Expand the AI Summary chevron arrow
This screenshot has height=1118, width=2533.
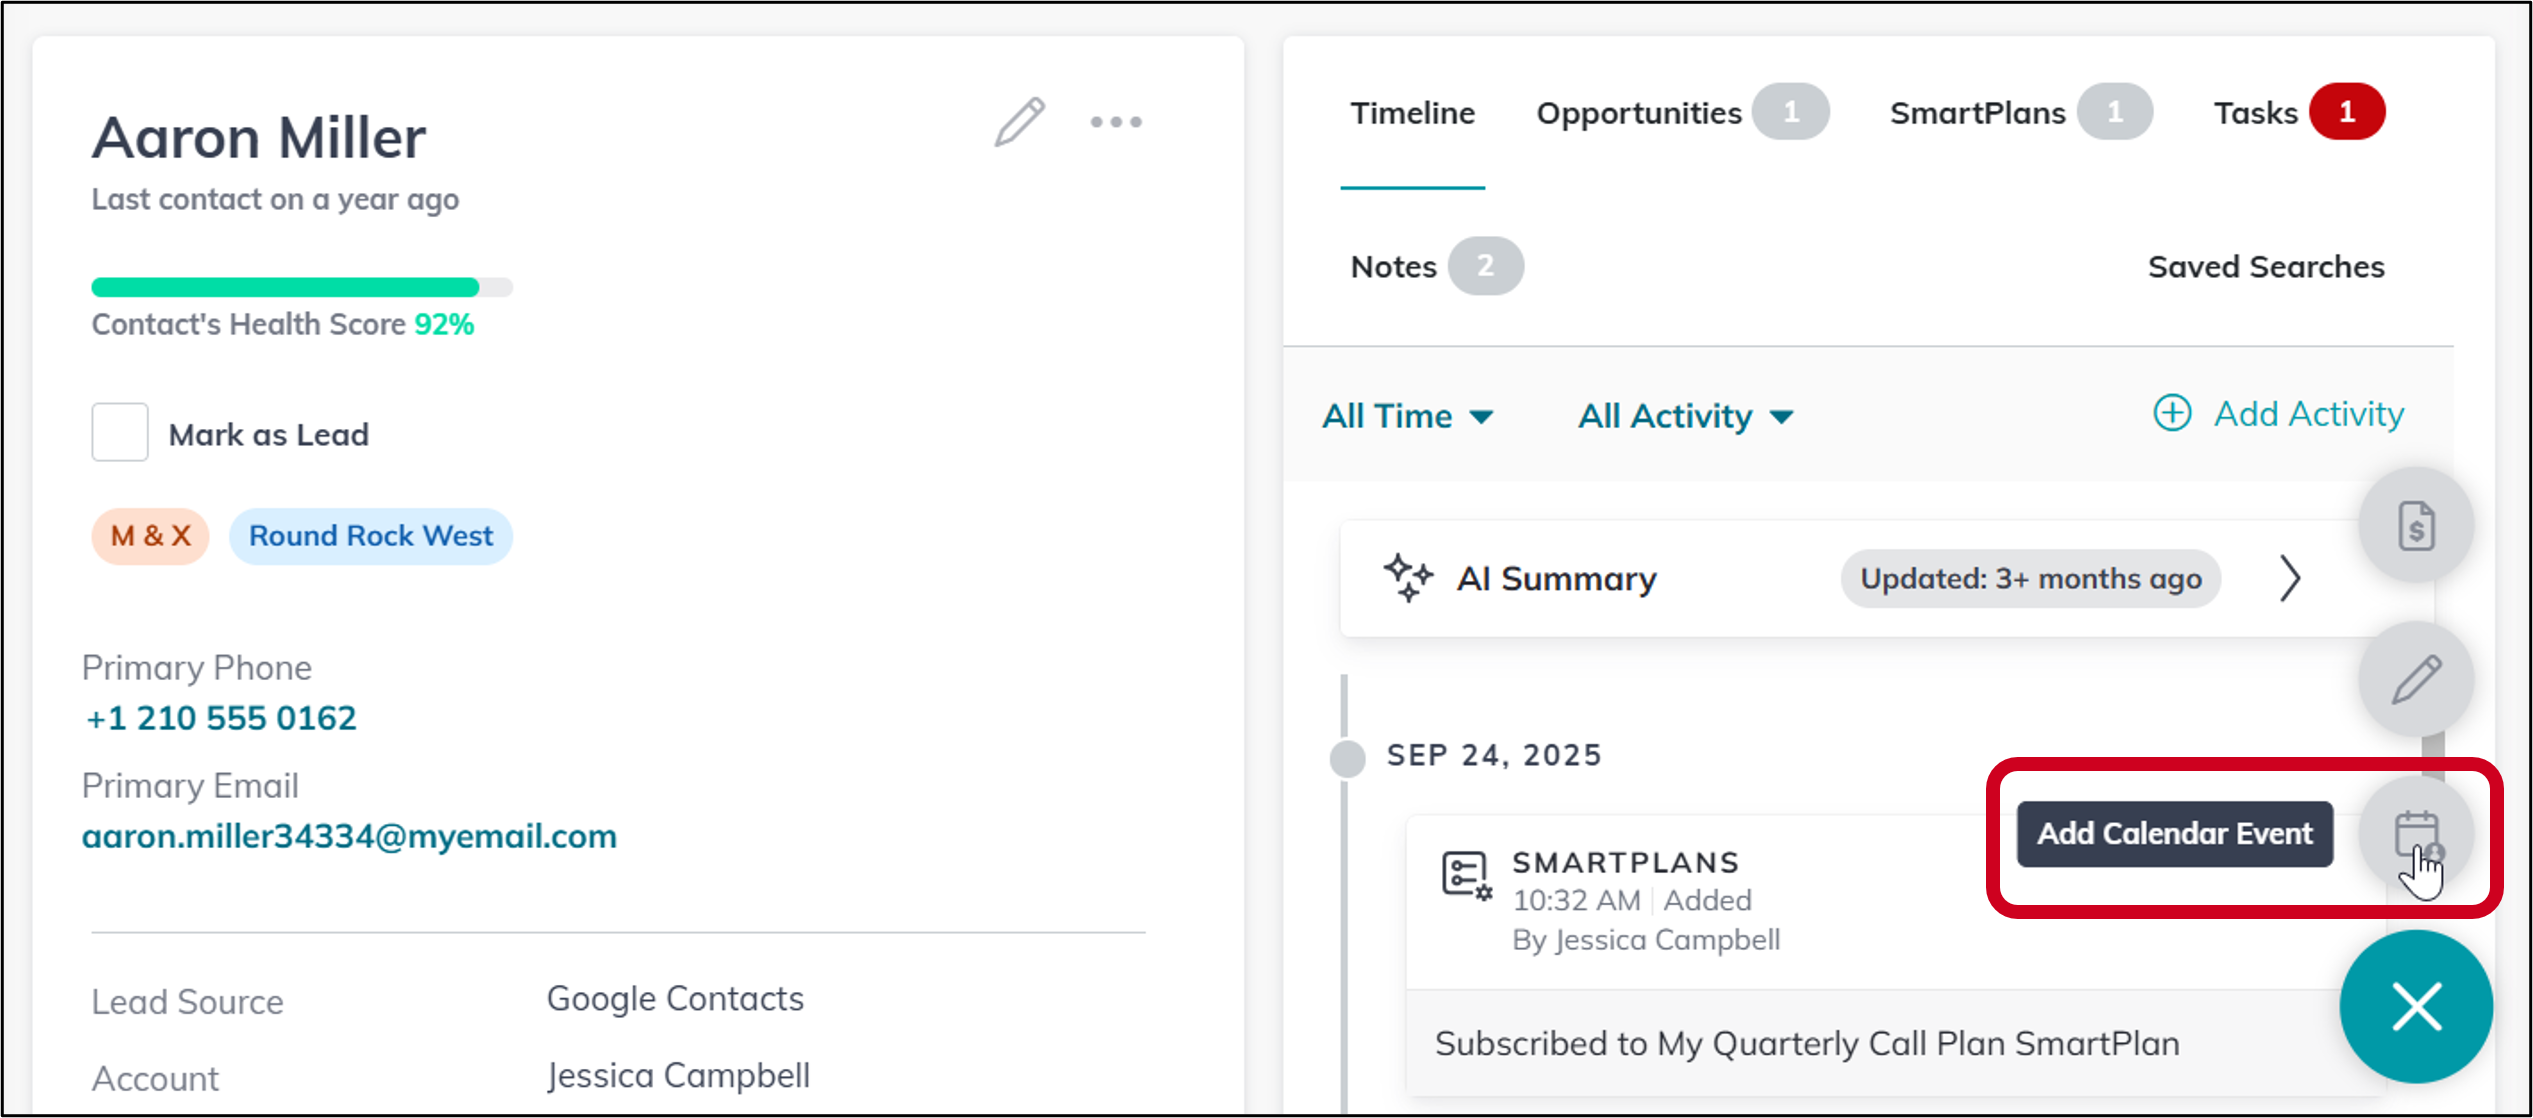(2290, 578)
